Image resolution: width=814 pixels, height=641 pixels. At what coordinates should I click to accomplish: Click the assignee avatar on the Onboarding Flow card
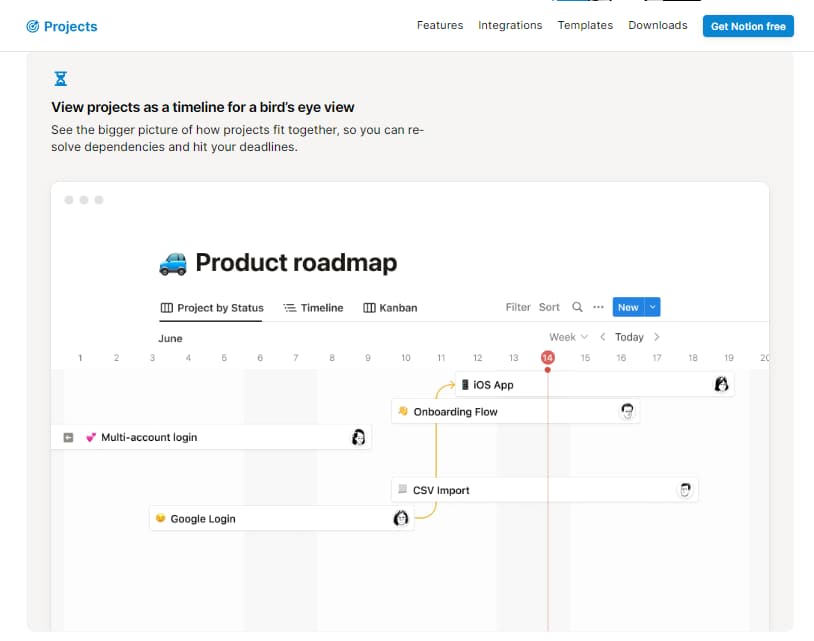627,410
